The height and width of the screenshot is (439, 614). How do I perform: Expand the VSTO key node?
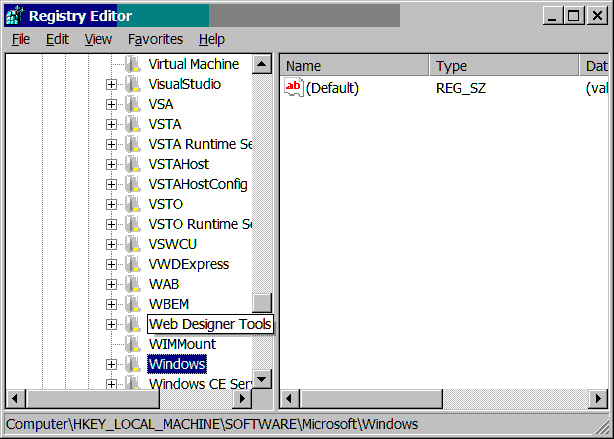coord(111,204)
